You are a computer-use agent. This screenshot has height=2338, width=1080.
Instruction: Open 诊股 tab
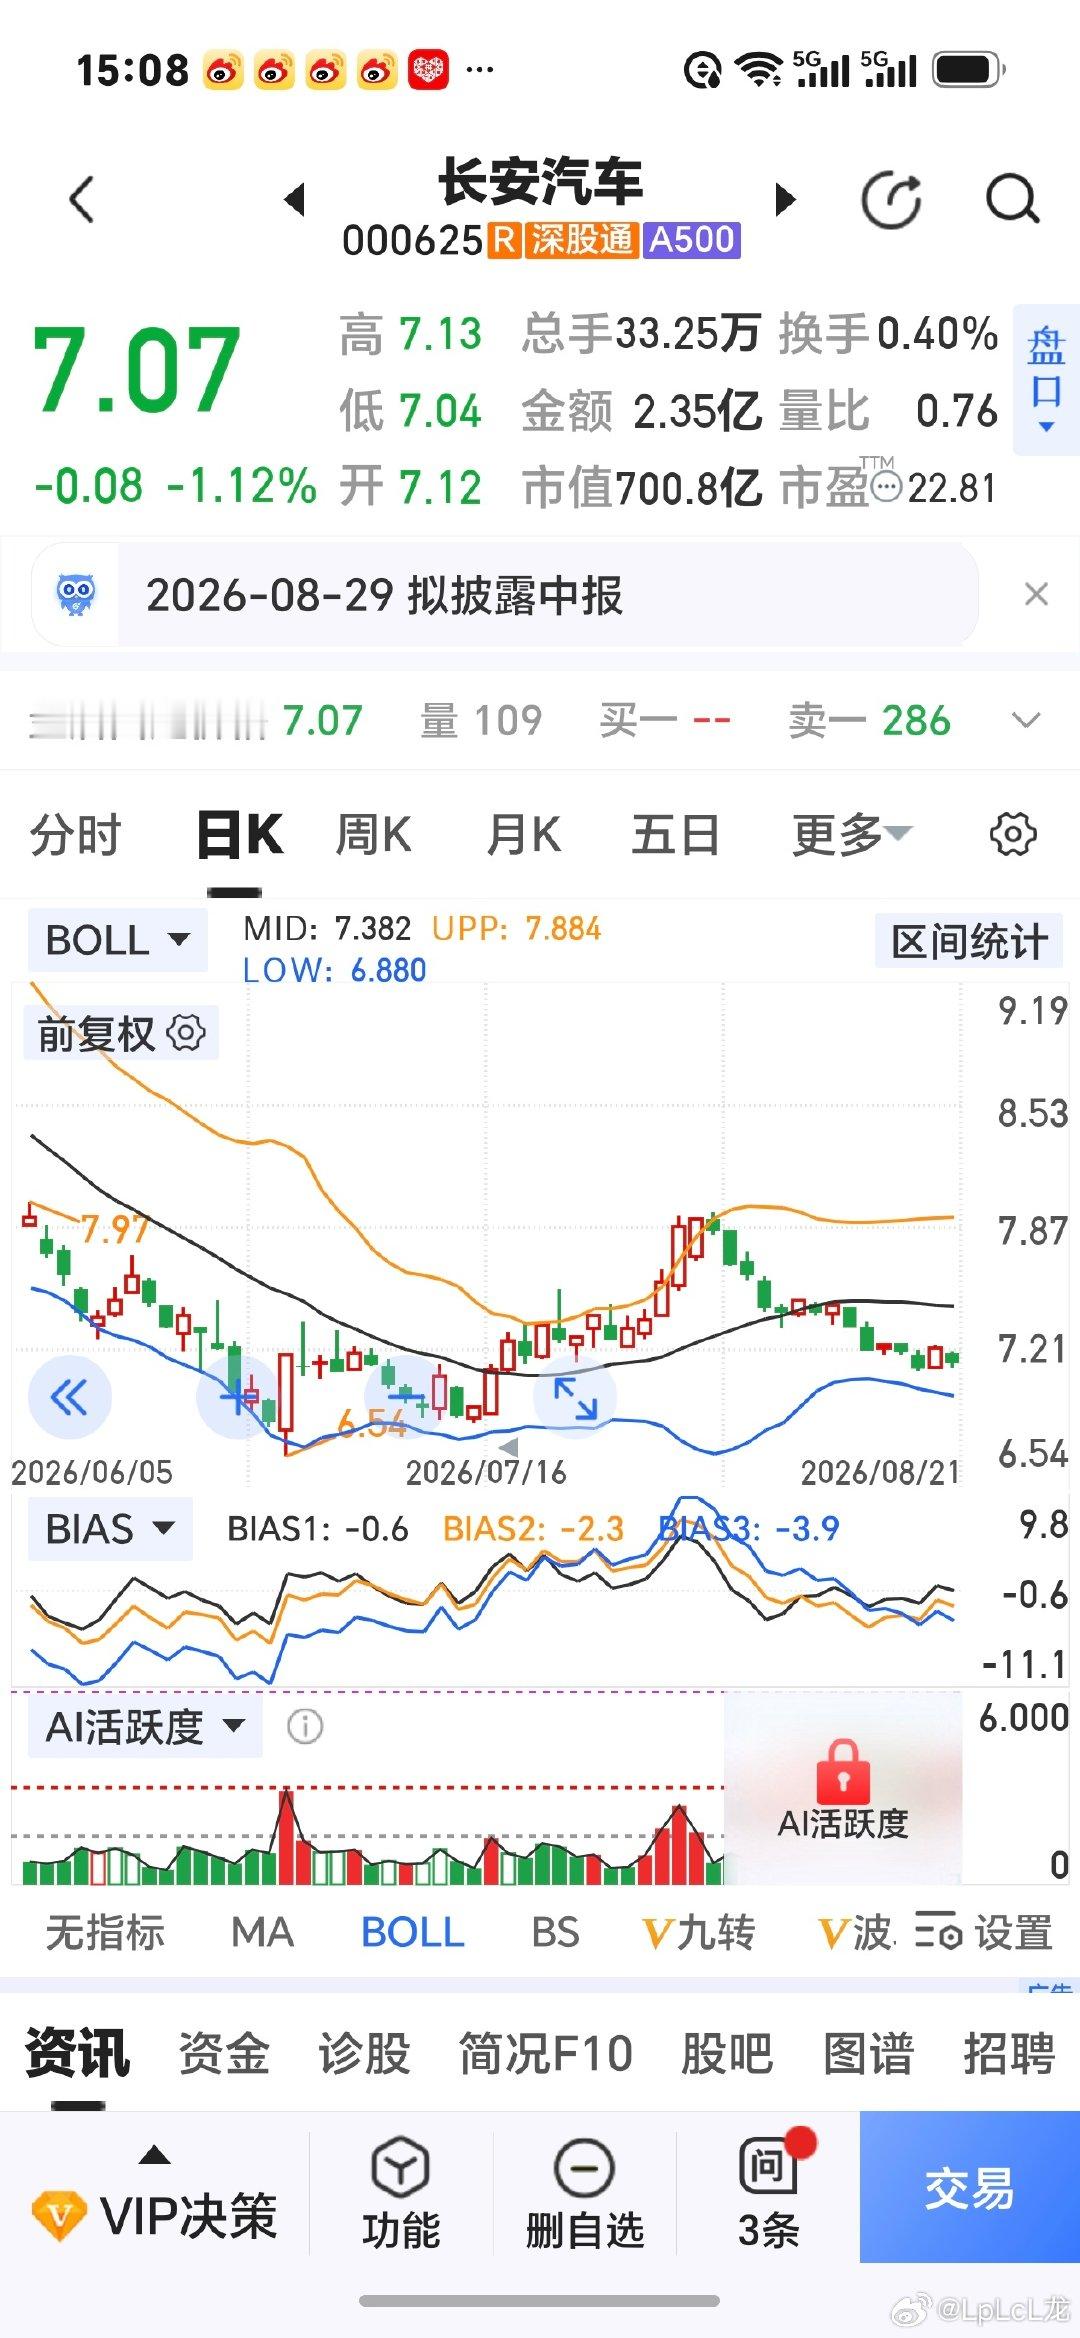click(365, 2053)
